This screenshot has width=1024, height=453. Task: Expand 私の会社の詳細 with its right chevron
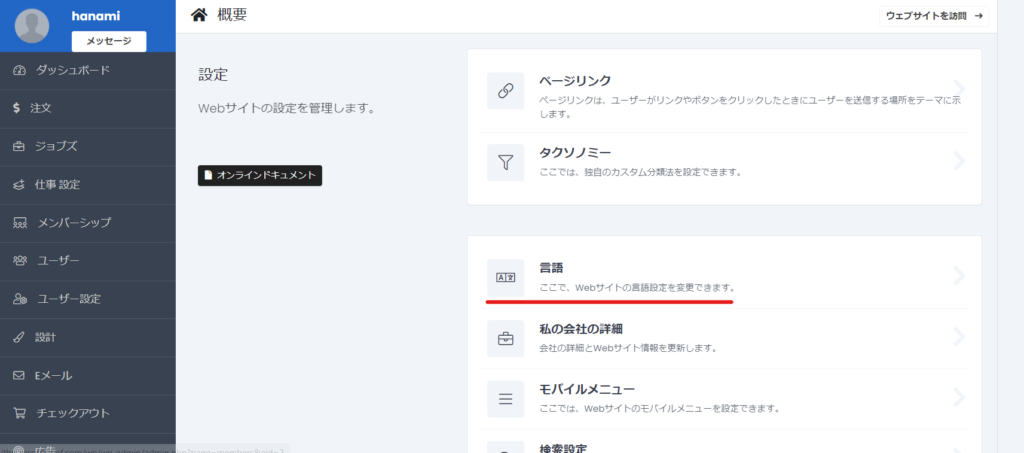click(x=958, y=337)
